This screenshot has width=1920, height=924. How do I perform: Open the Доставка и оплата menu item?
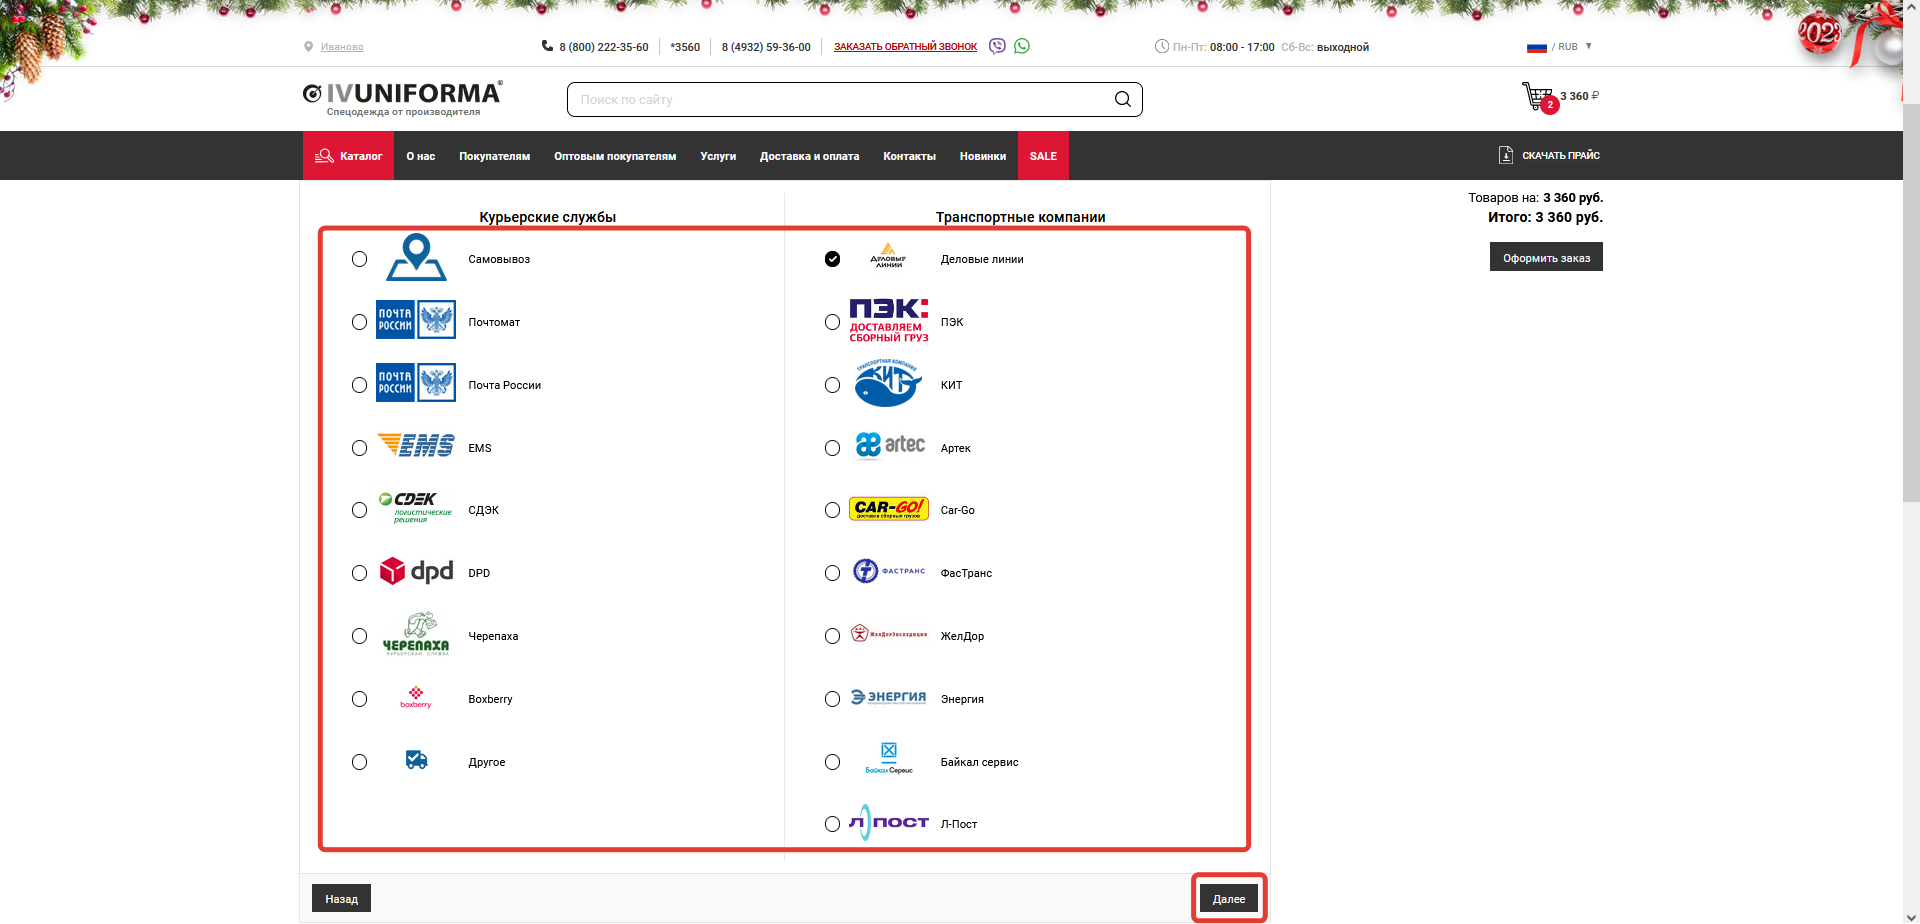click(809, 156)
